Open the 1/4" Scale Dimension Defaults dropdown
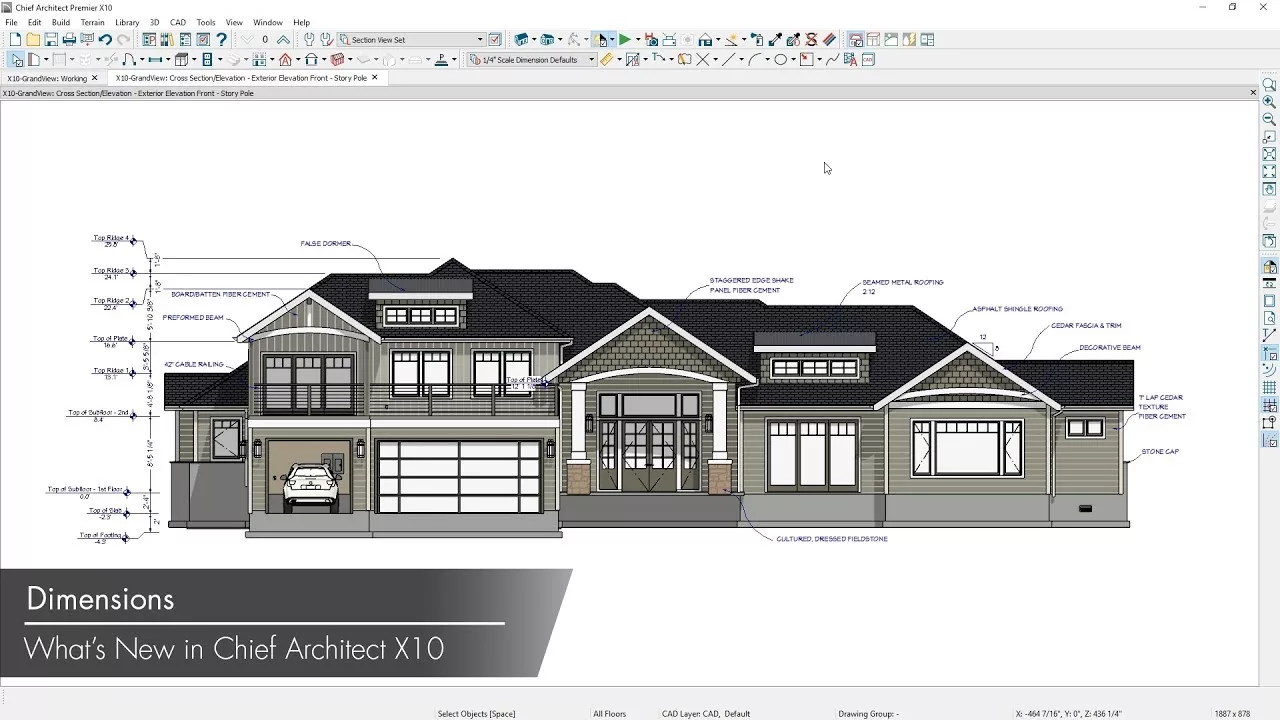This screenshot has width=1280, height=720. tap(591, 60)
